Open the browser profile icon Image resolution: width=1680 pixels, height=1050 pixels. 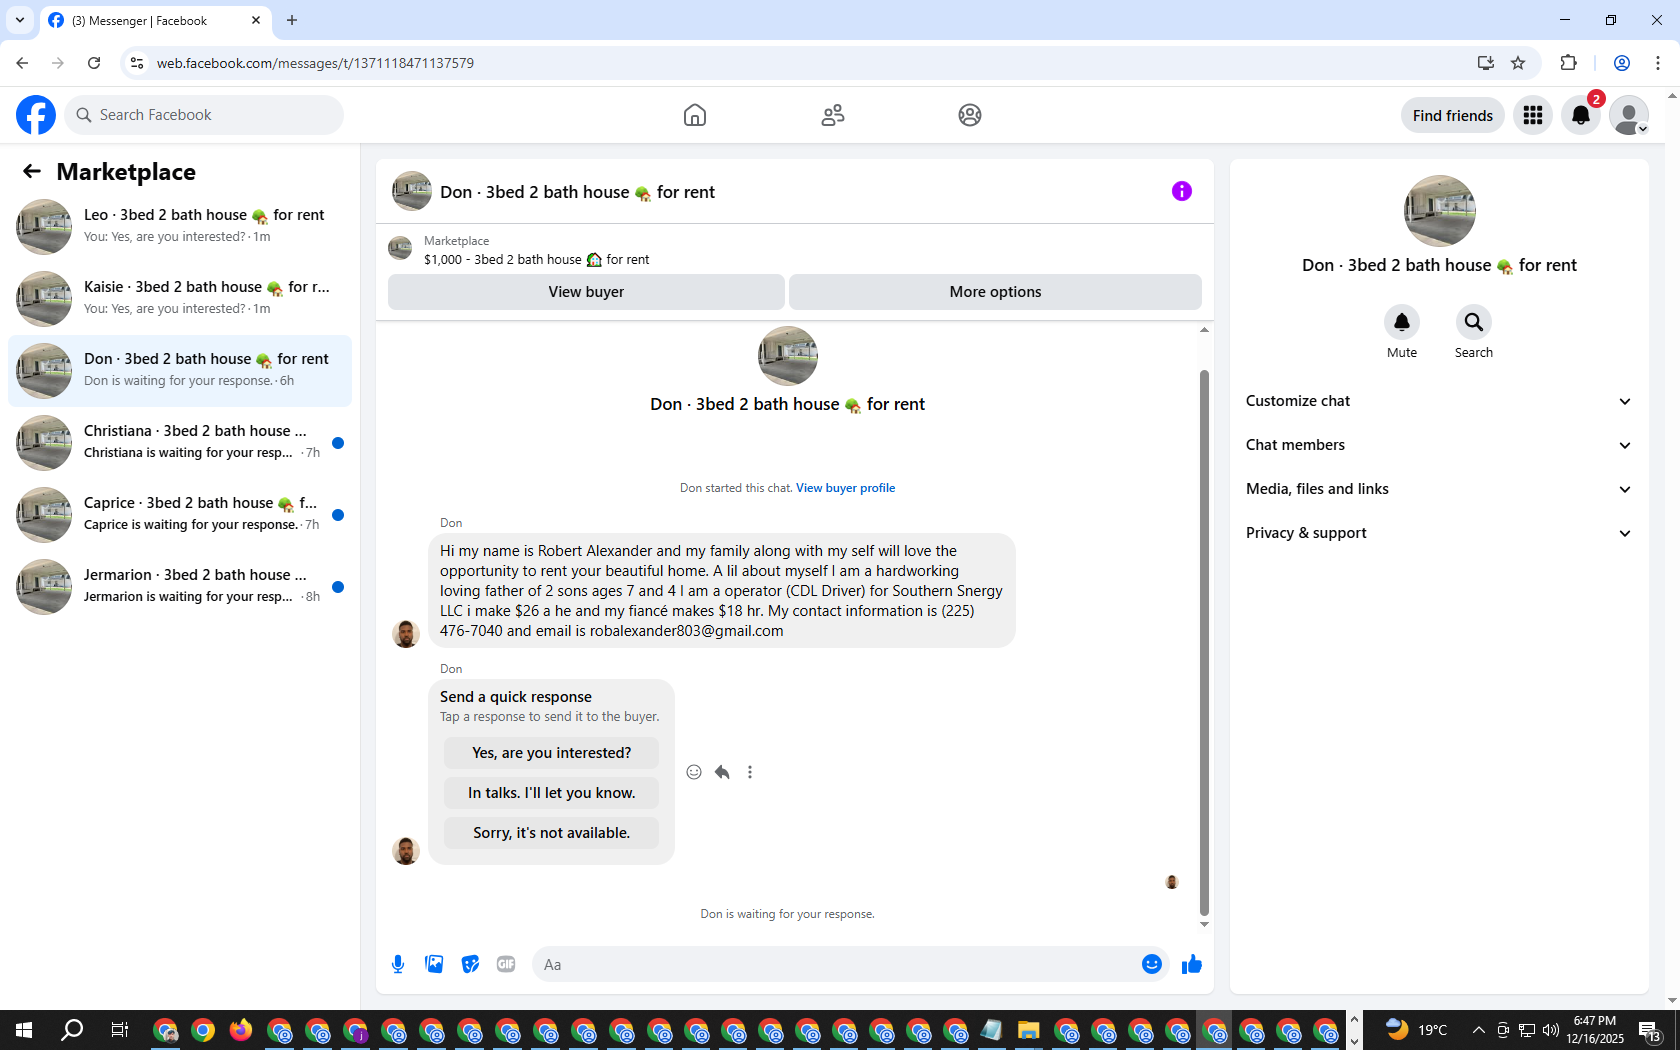point(1622,63)
